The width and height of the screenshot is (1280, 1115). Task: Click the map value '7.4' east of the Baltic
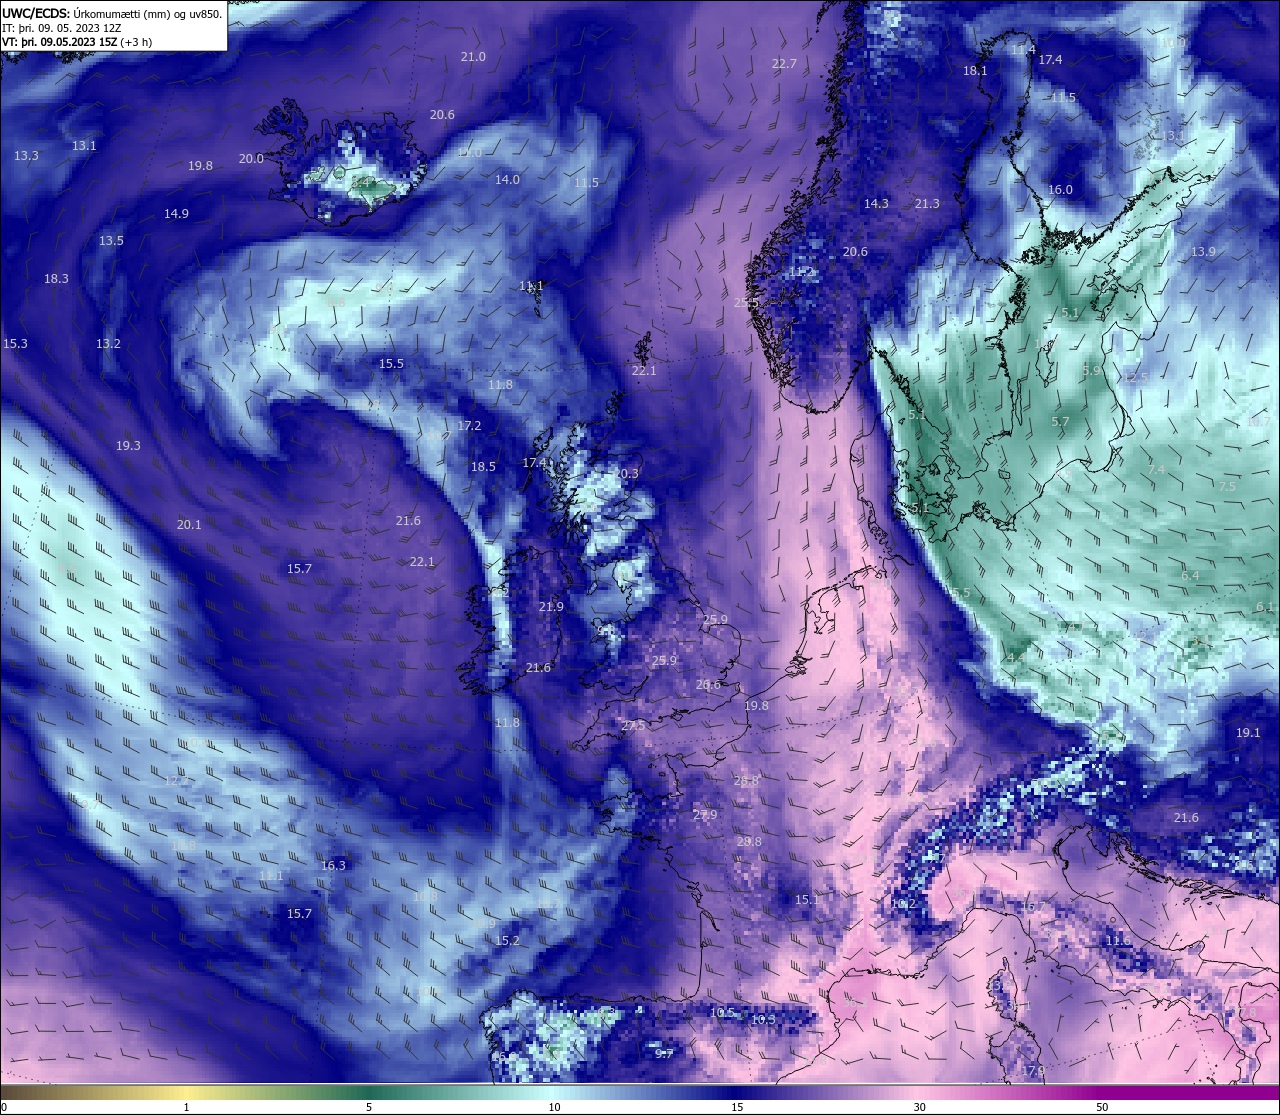point(1156,470)
